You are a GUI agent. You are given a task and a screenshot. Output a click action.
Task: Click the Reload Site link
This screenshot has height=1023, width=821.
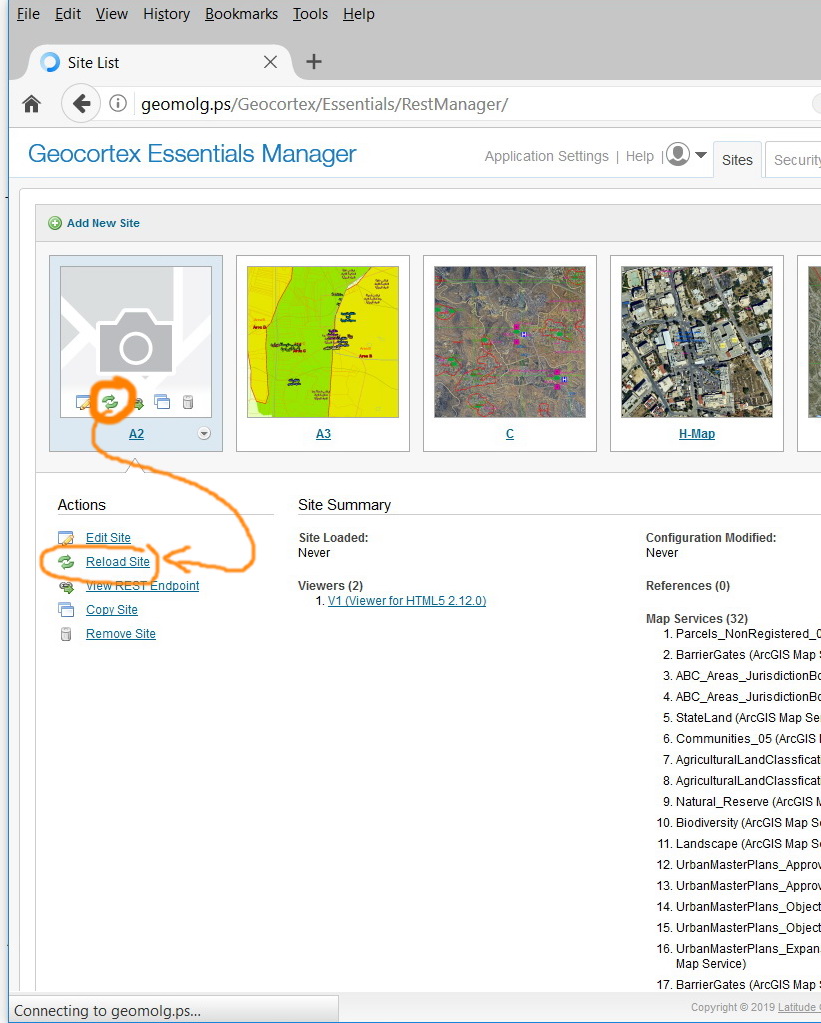(117, 562)
